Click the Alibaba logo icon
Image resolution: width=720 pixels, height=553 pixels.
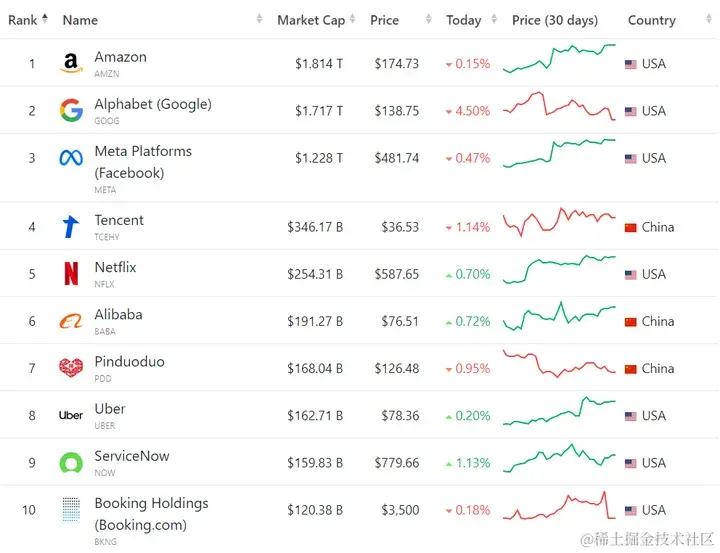click(70, 321)
